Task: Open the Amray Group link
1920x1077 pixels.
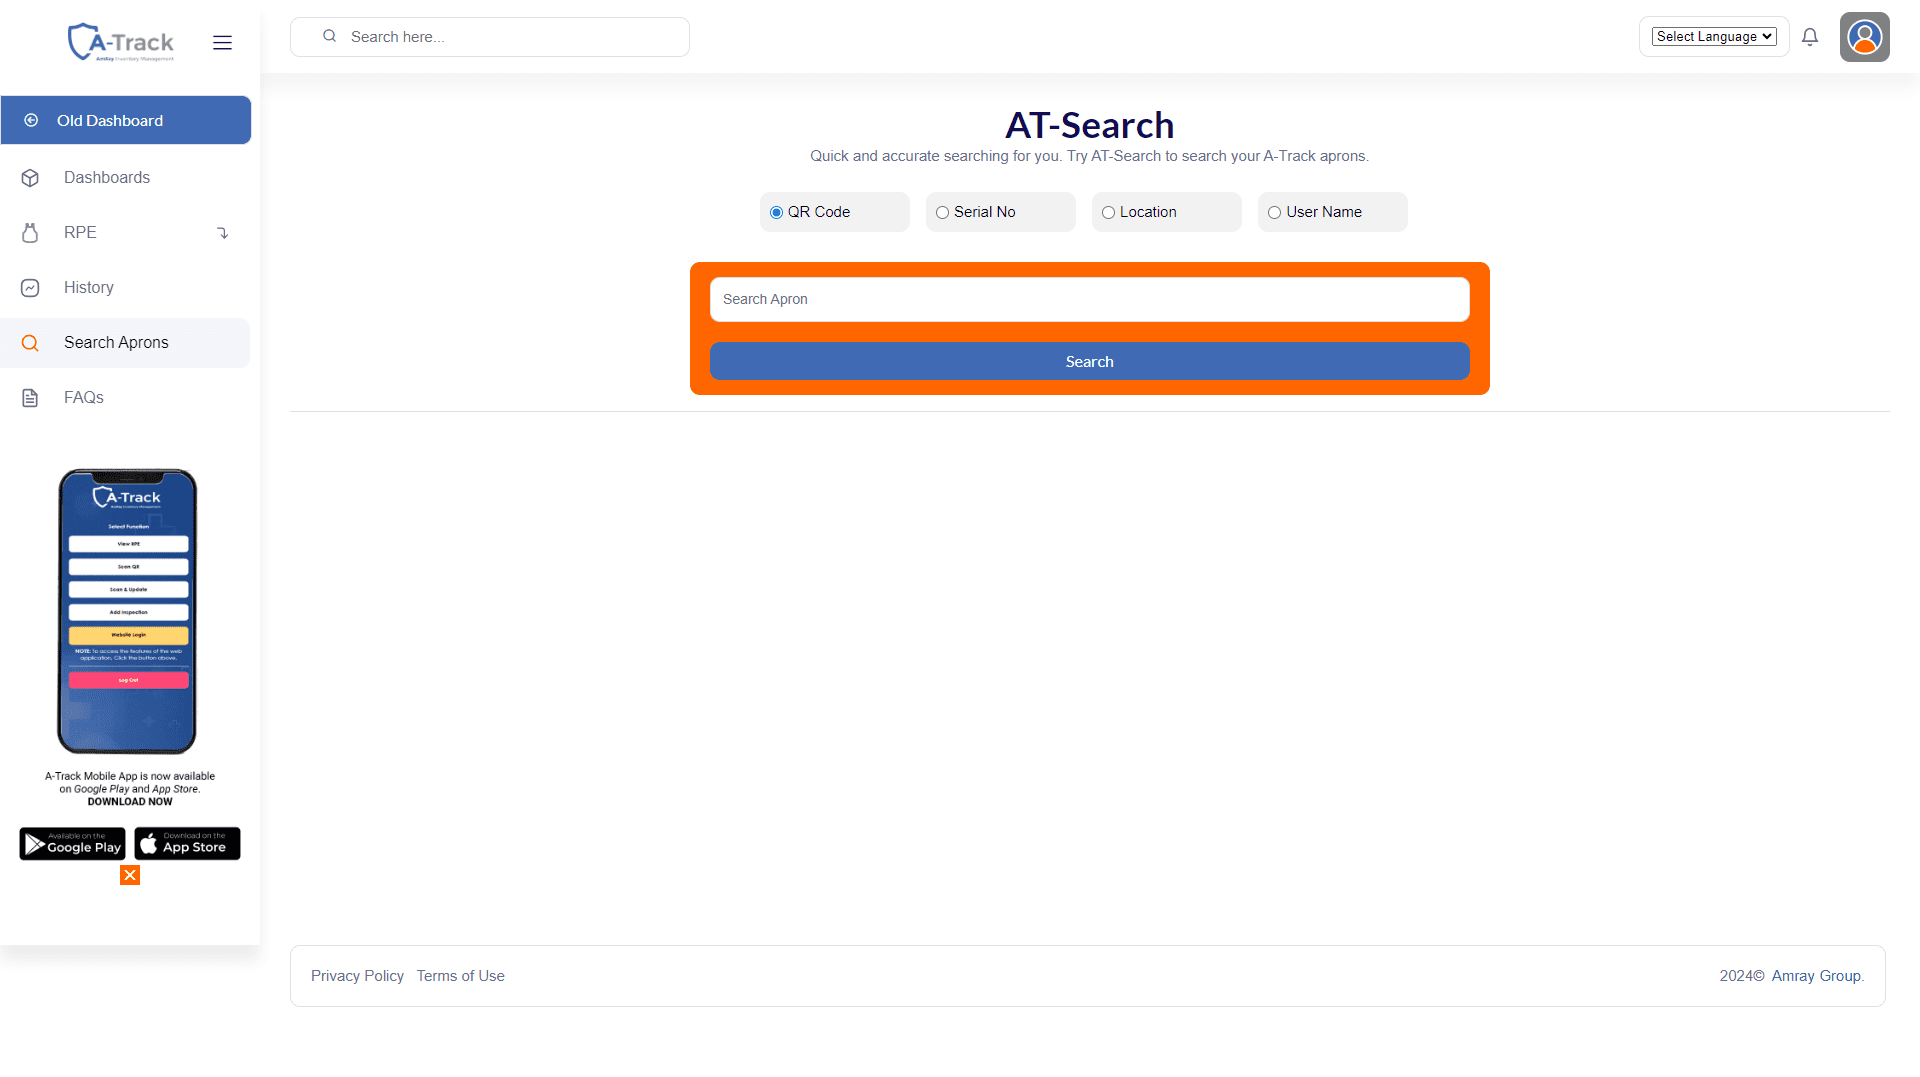Action: click(1816, 976)
